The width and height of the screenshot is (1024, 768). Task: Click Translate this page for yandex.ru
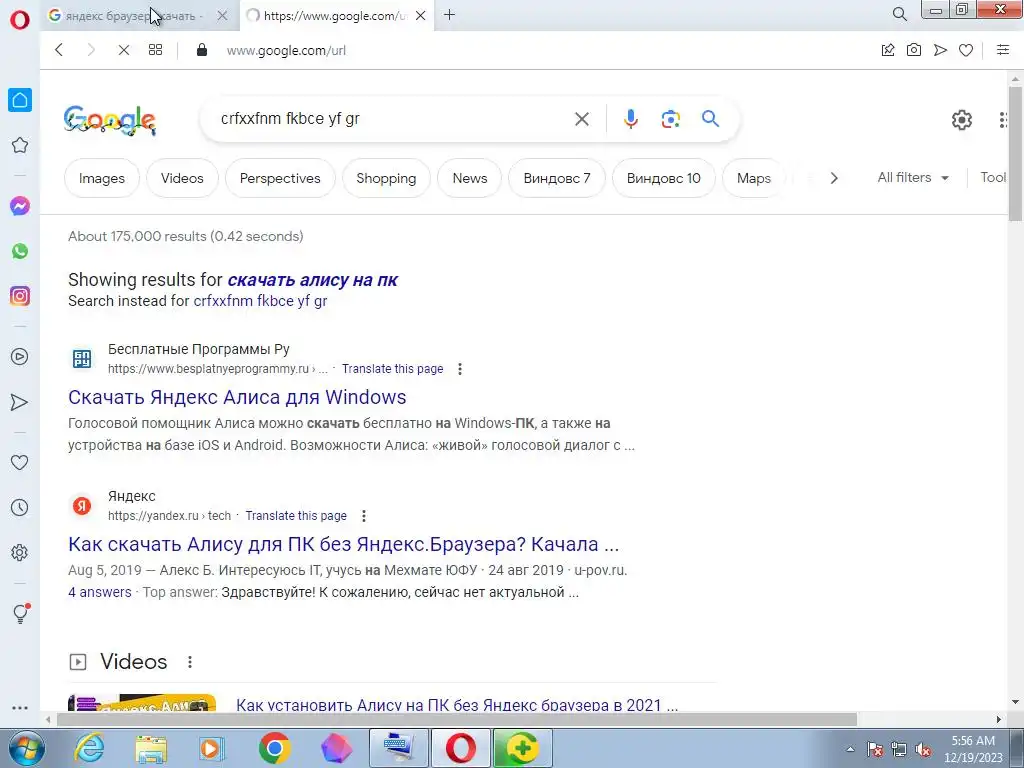tap(296, 516)
